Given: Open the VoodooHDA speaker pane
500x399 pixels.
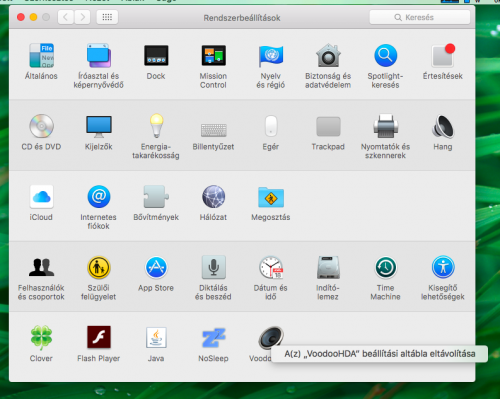Looking at the screenshot, I should tap(271, 338).
